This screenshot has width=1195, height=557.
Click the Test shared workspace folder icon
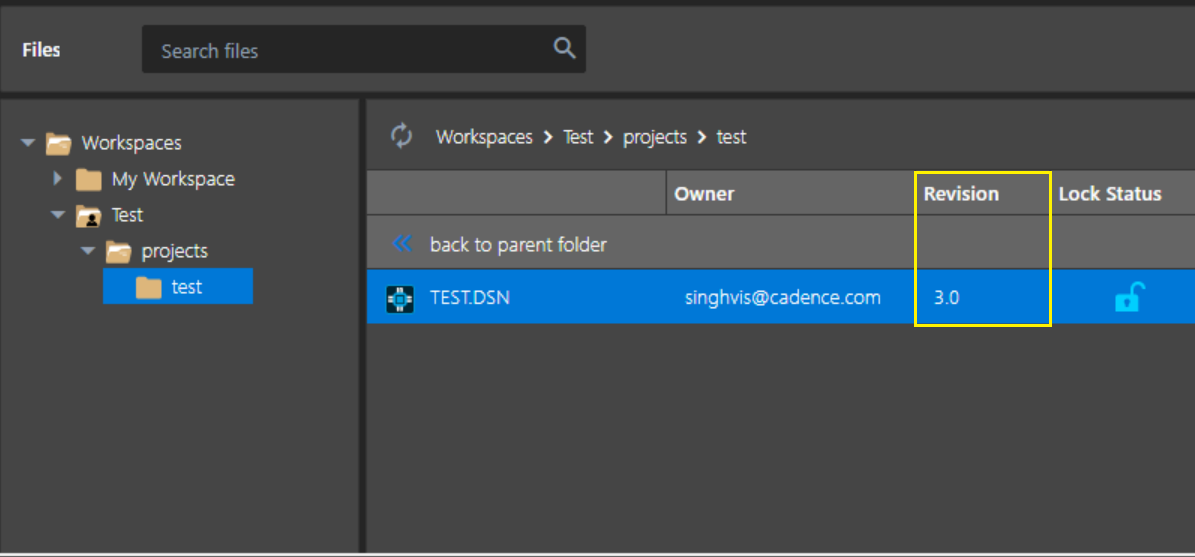click(89, 216)
